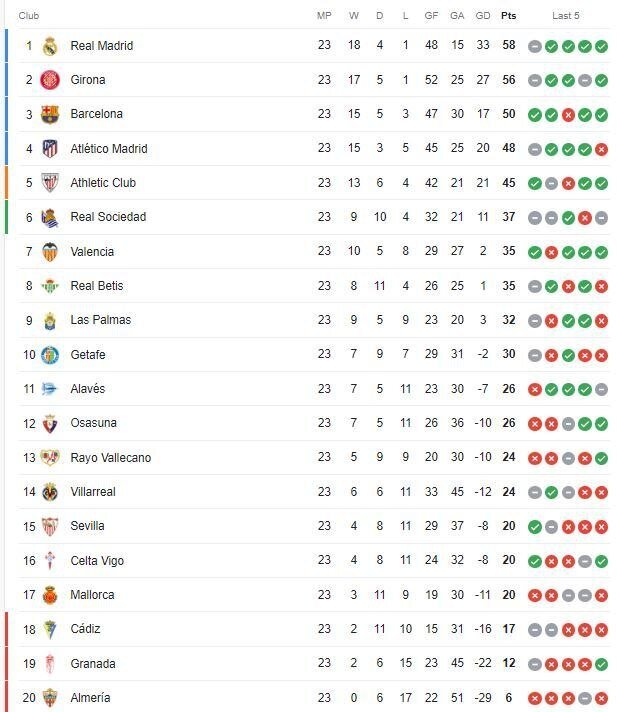Select the Getafe crest icon
This screenshot has height=712, width=617.
point(50,355)
